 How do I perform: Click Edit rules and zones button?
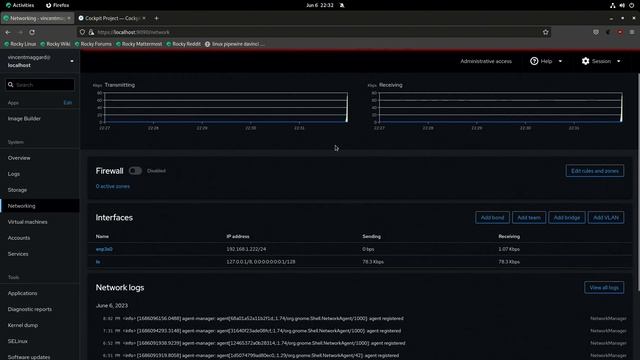point(595,171)
